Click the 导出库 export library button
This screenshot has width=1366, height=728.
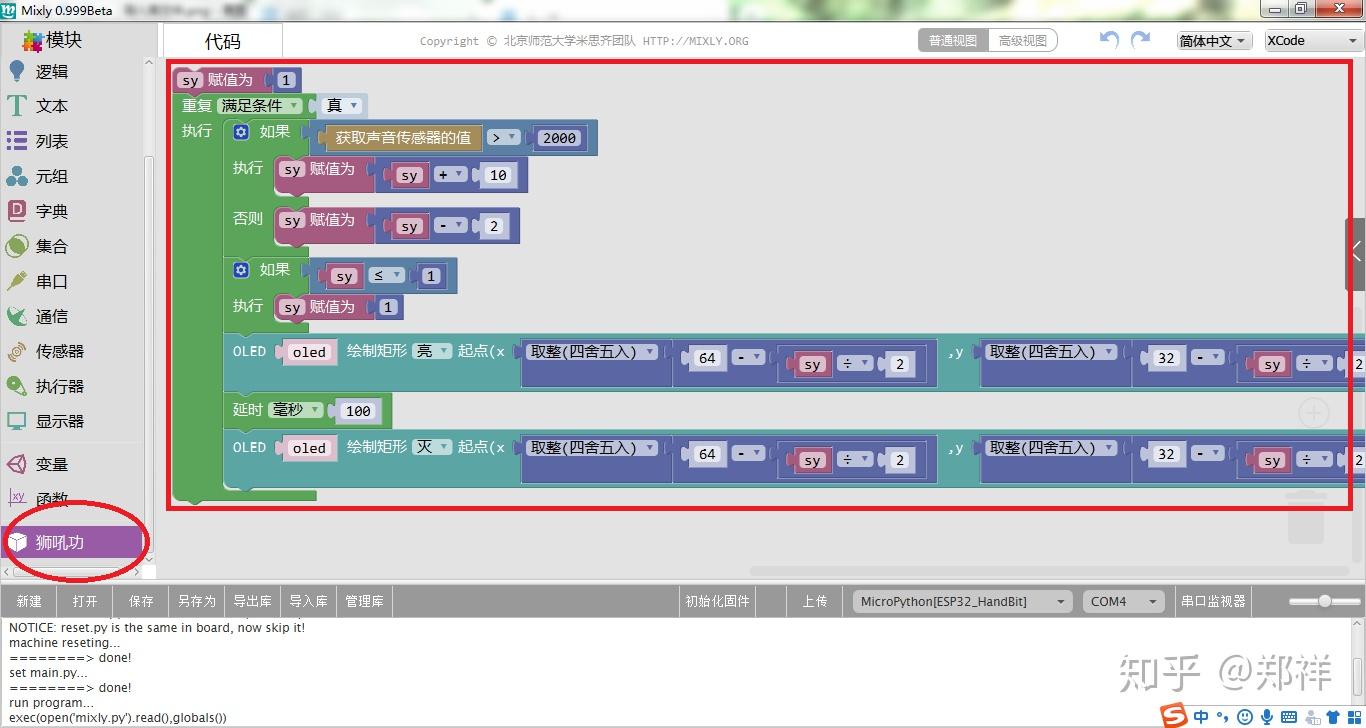pos(253,601)
